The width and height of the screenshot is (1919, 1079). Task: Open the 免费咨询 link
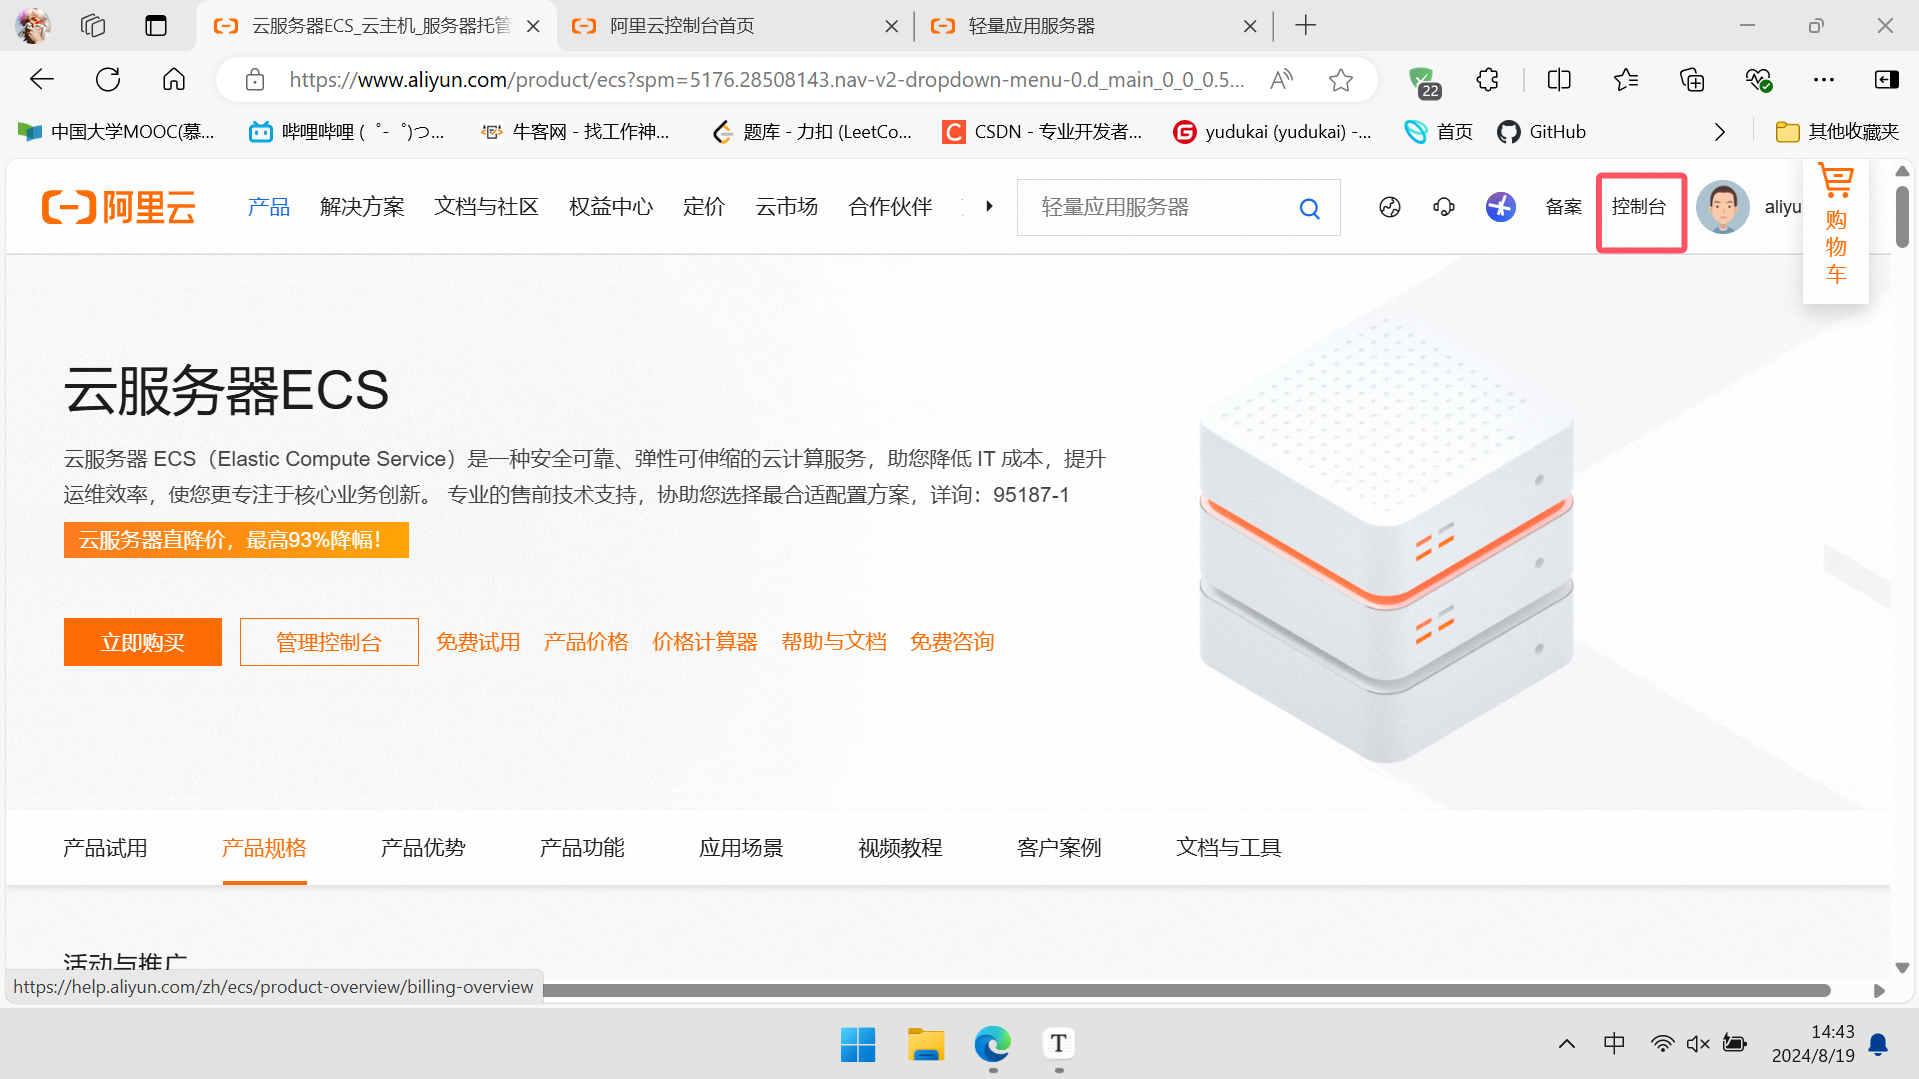point(952,642)
